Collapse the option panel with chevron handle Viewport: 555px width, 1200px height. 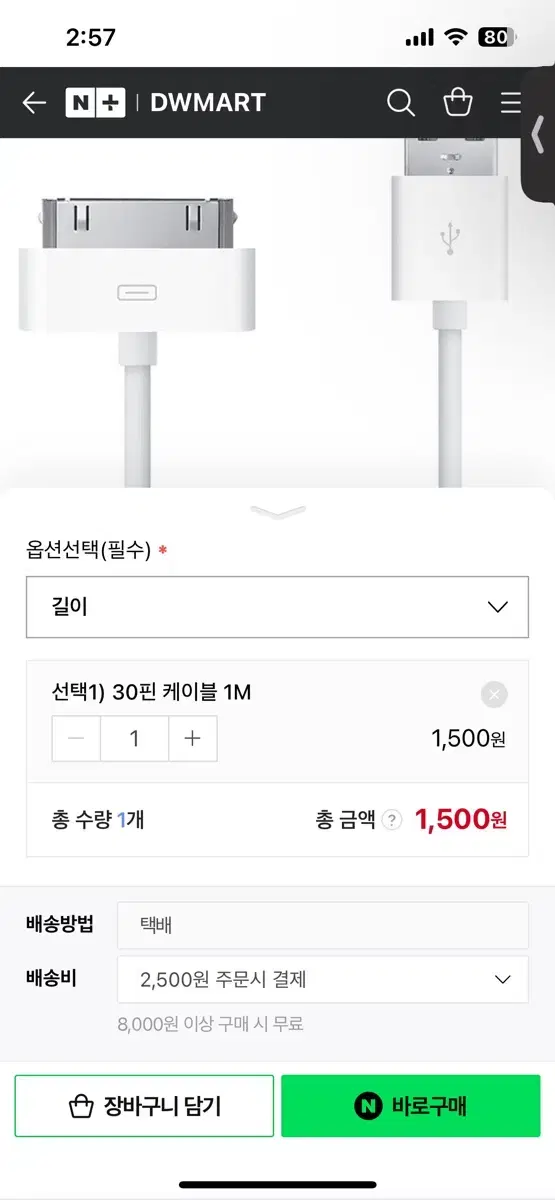(277, 511)
